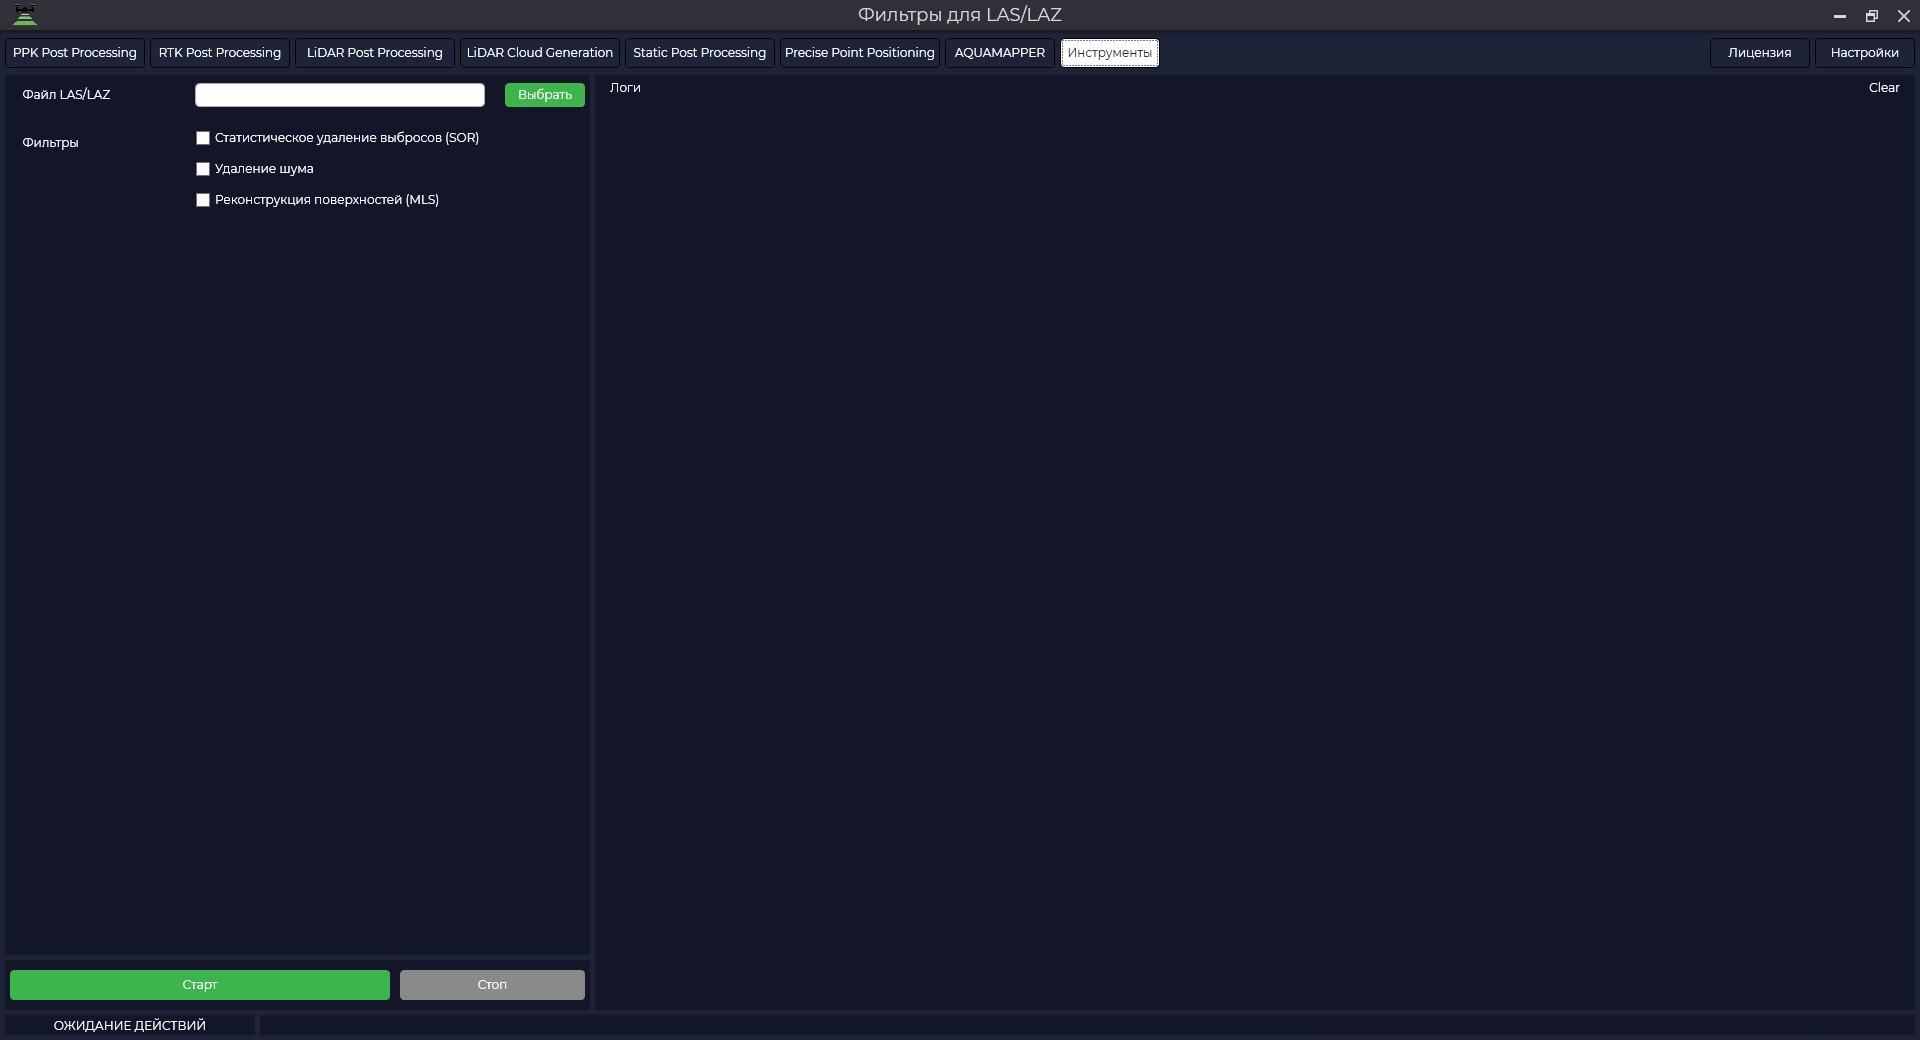This screenshot has height=1040, width=1920.
Task: Toggle the Удаление шума checkbox
Action: pos(203,169)
